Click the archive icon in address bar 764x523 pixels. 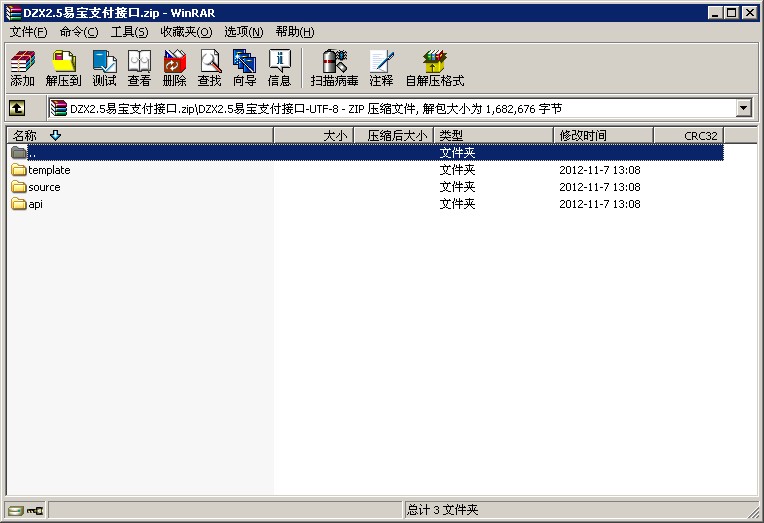click(x=58, y=108)
